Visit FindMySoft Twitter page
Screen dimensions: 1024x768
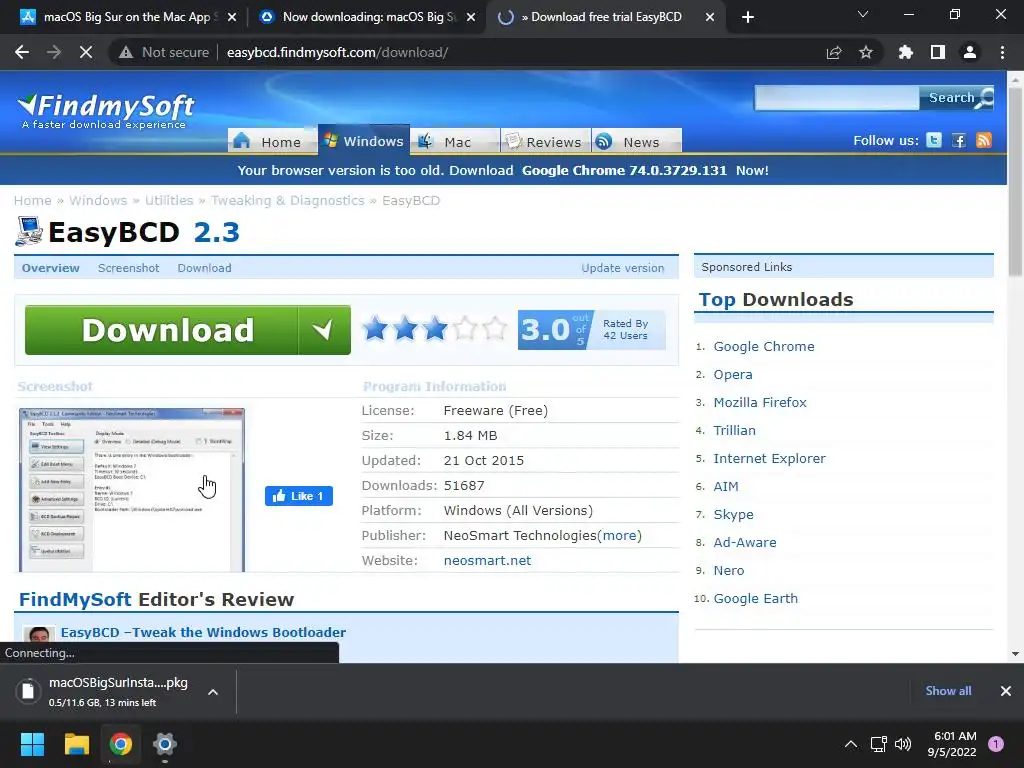coord(934,140)
